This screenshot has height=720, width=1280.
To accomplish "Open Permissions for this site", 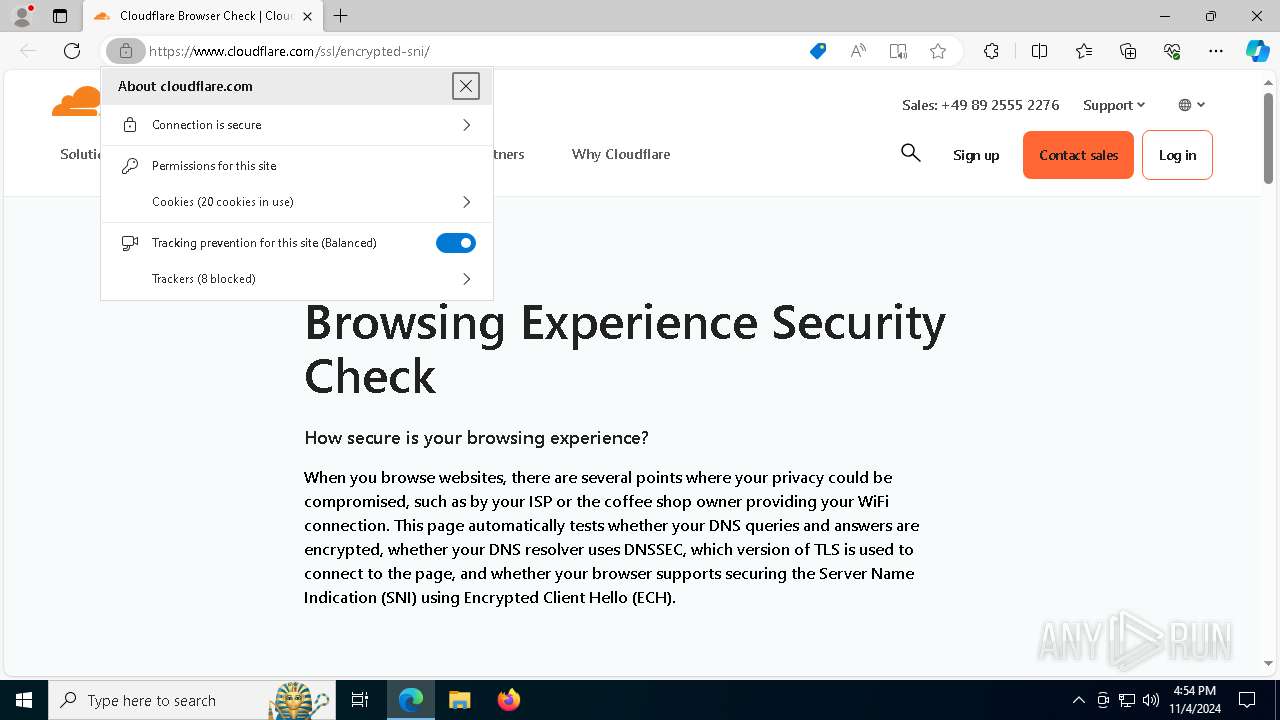I will pyautogui.click(x=297, y=166).
